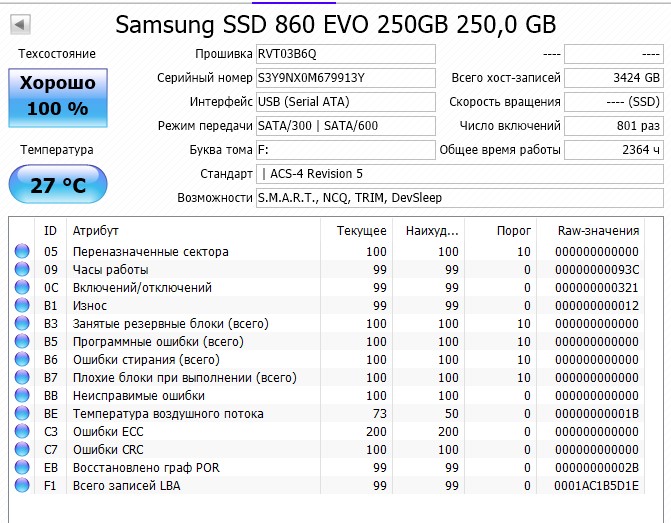Screen dimensions: 671x523
Task: Click the Буква тома field F:
Action: point(346,150)
